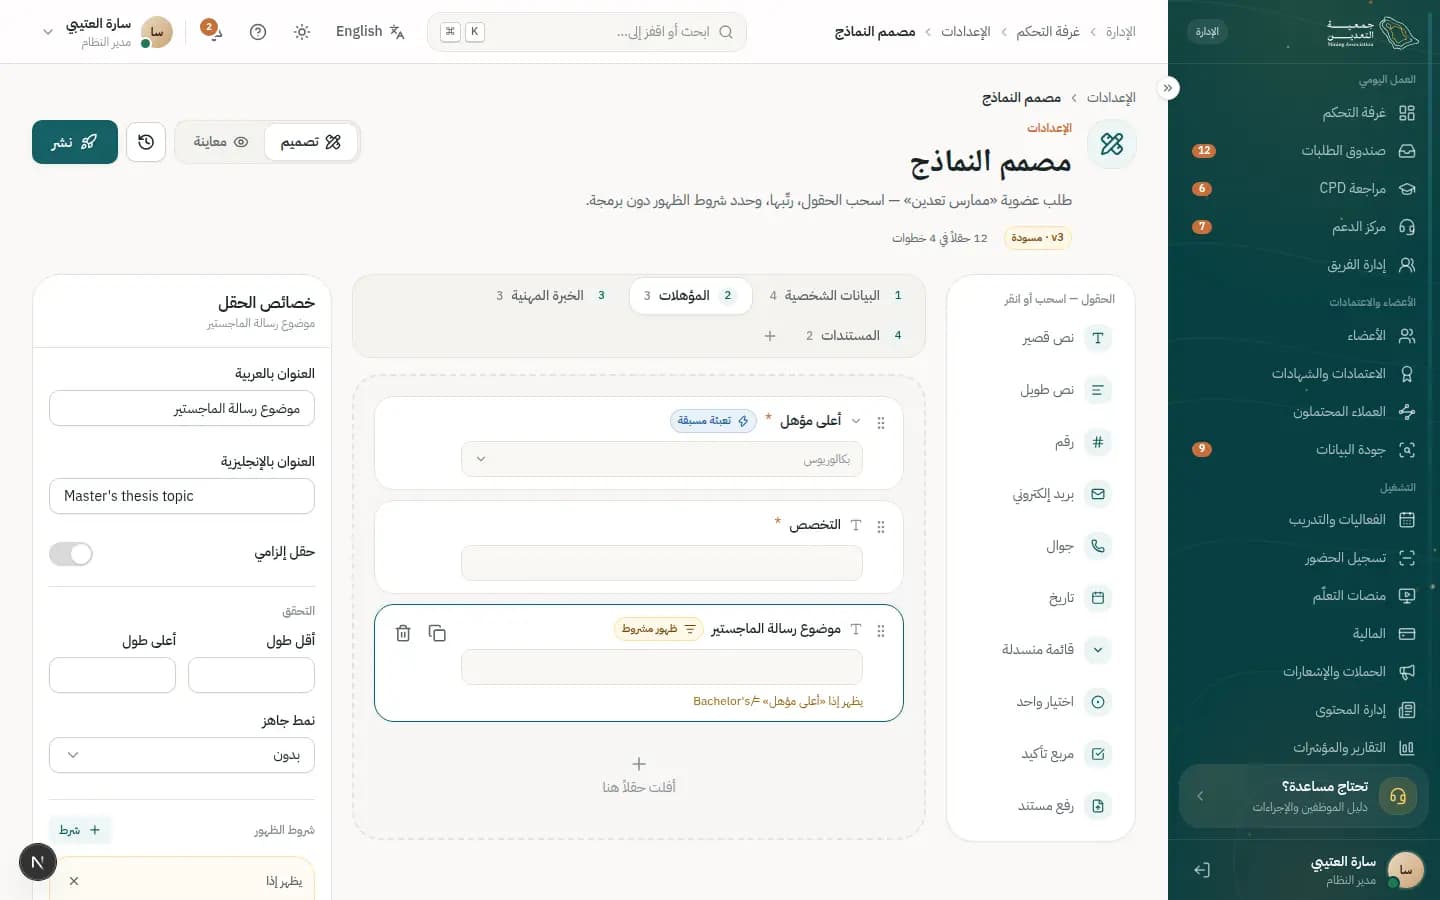Open نمط جاهز dropdown

point(182,755)
